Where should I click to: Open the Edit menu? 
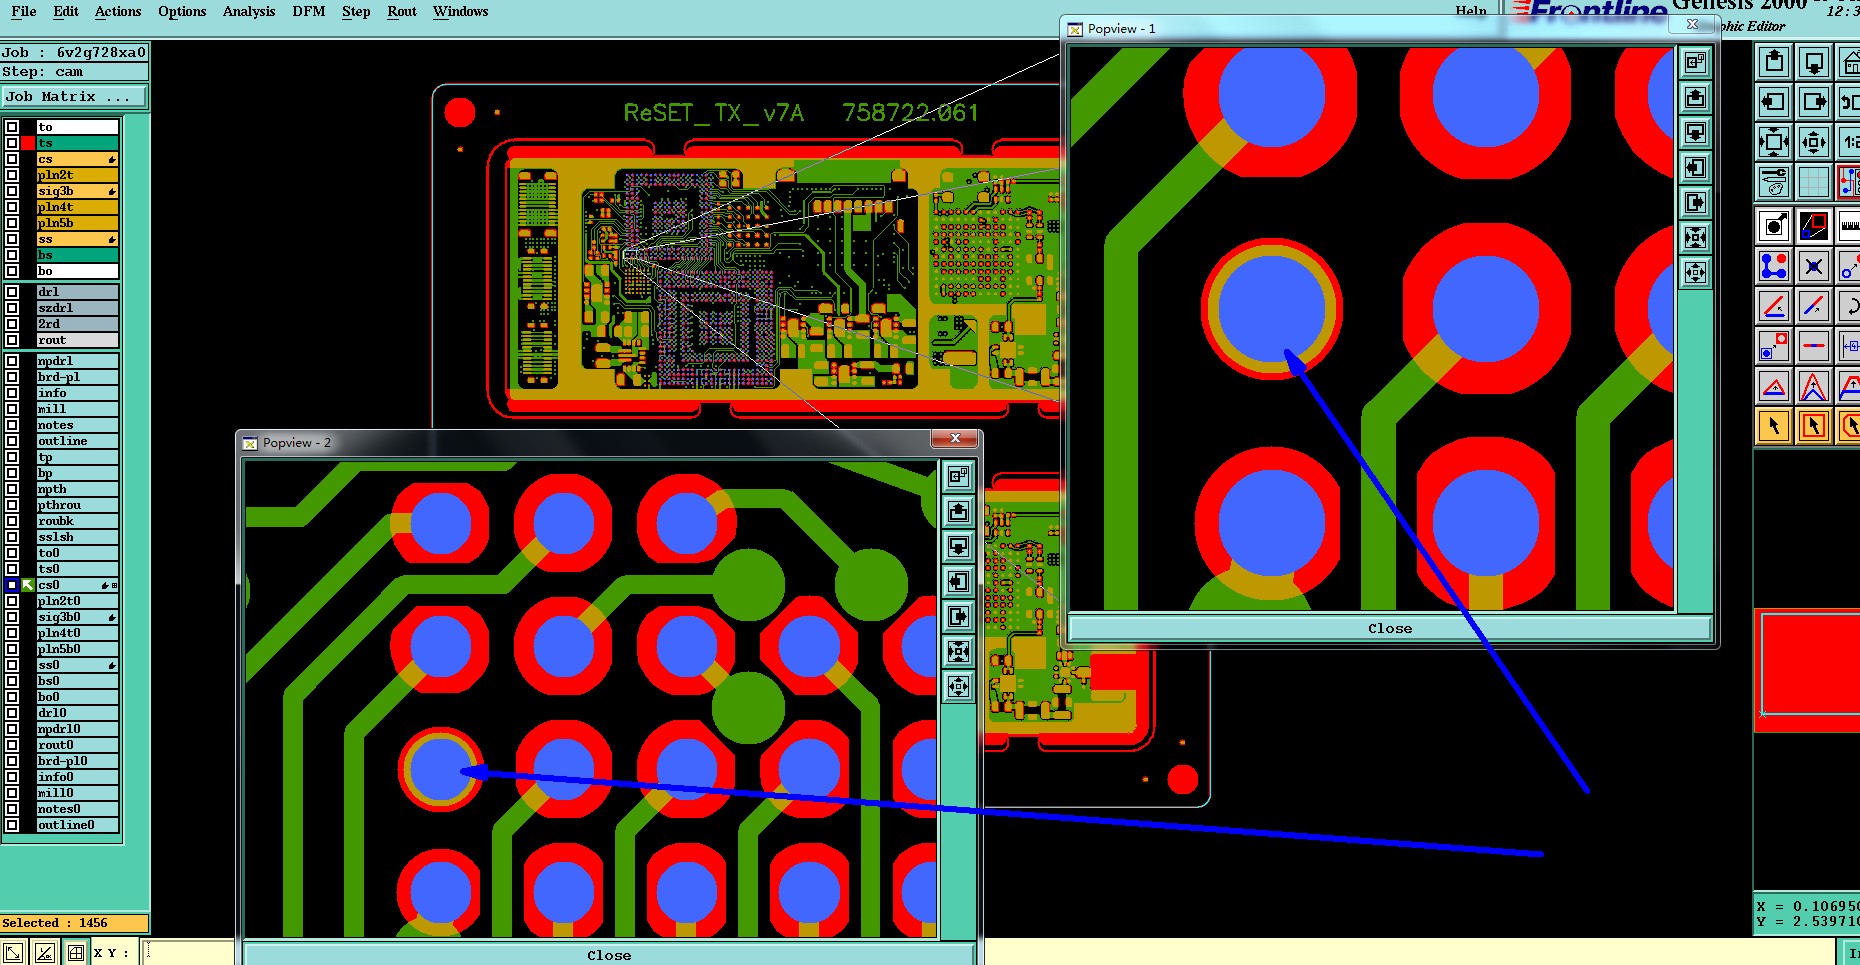(x=66, y=11)
